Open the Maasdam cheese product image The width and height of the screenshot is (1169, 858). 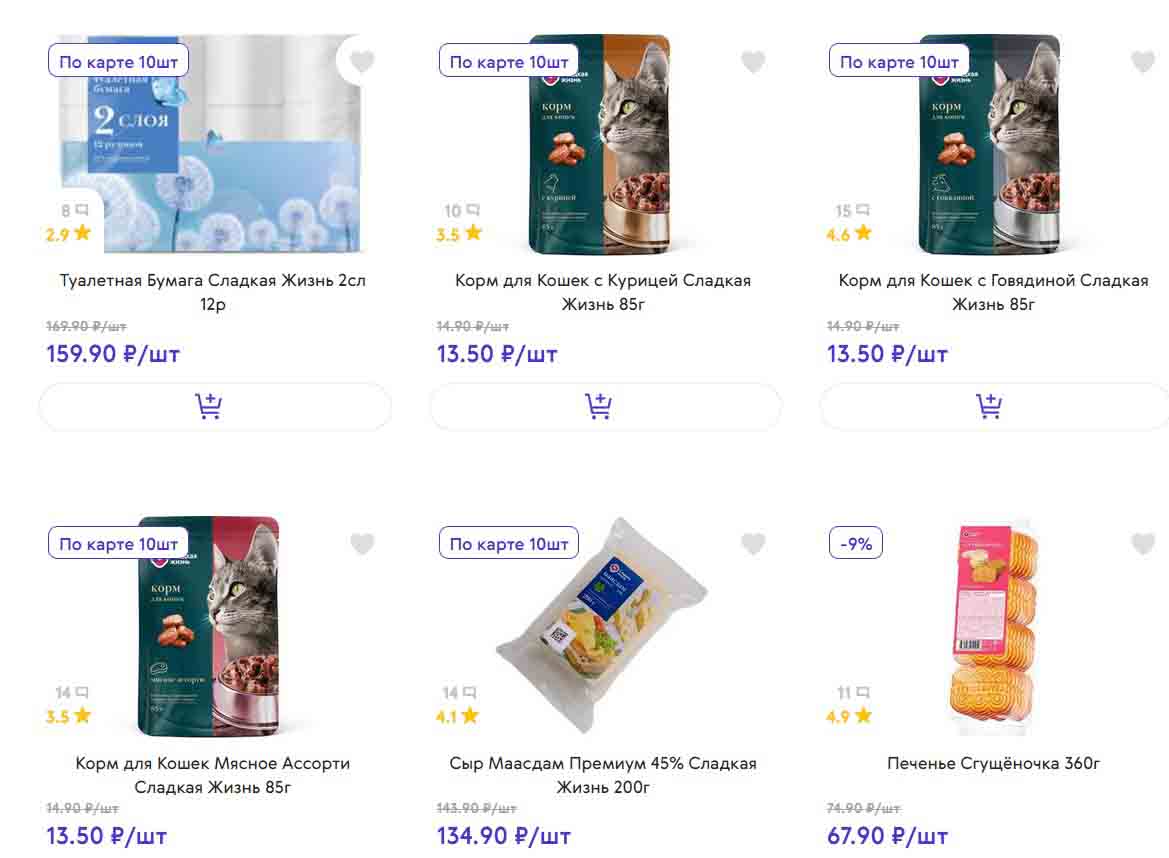pos(600,625)
